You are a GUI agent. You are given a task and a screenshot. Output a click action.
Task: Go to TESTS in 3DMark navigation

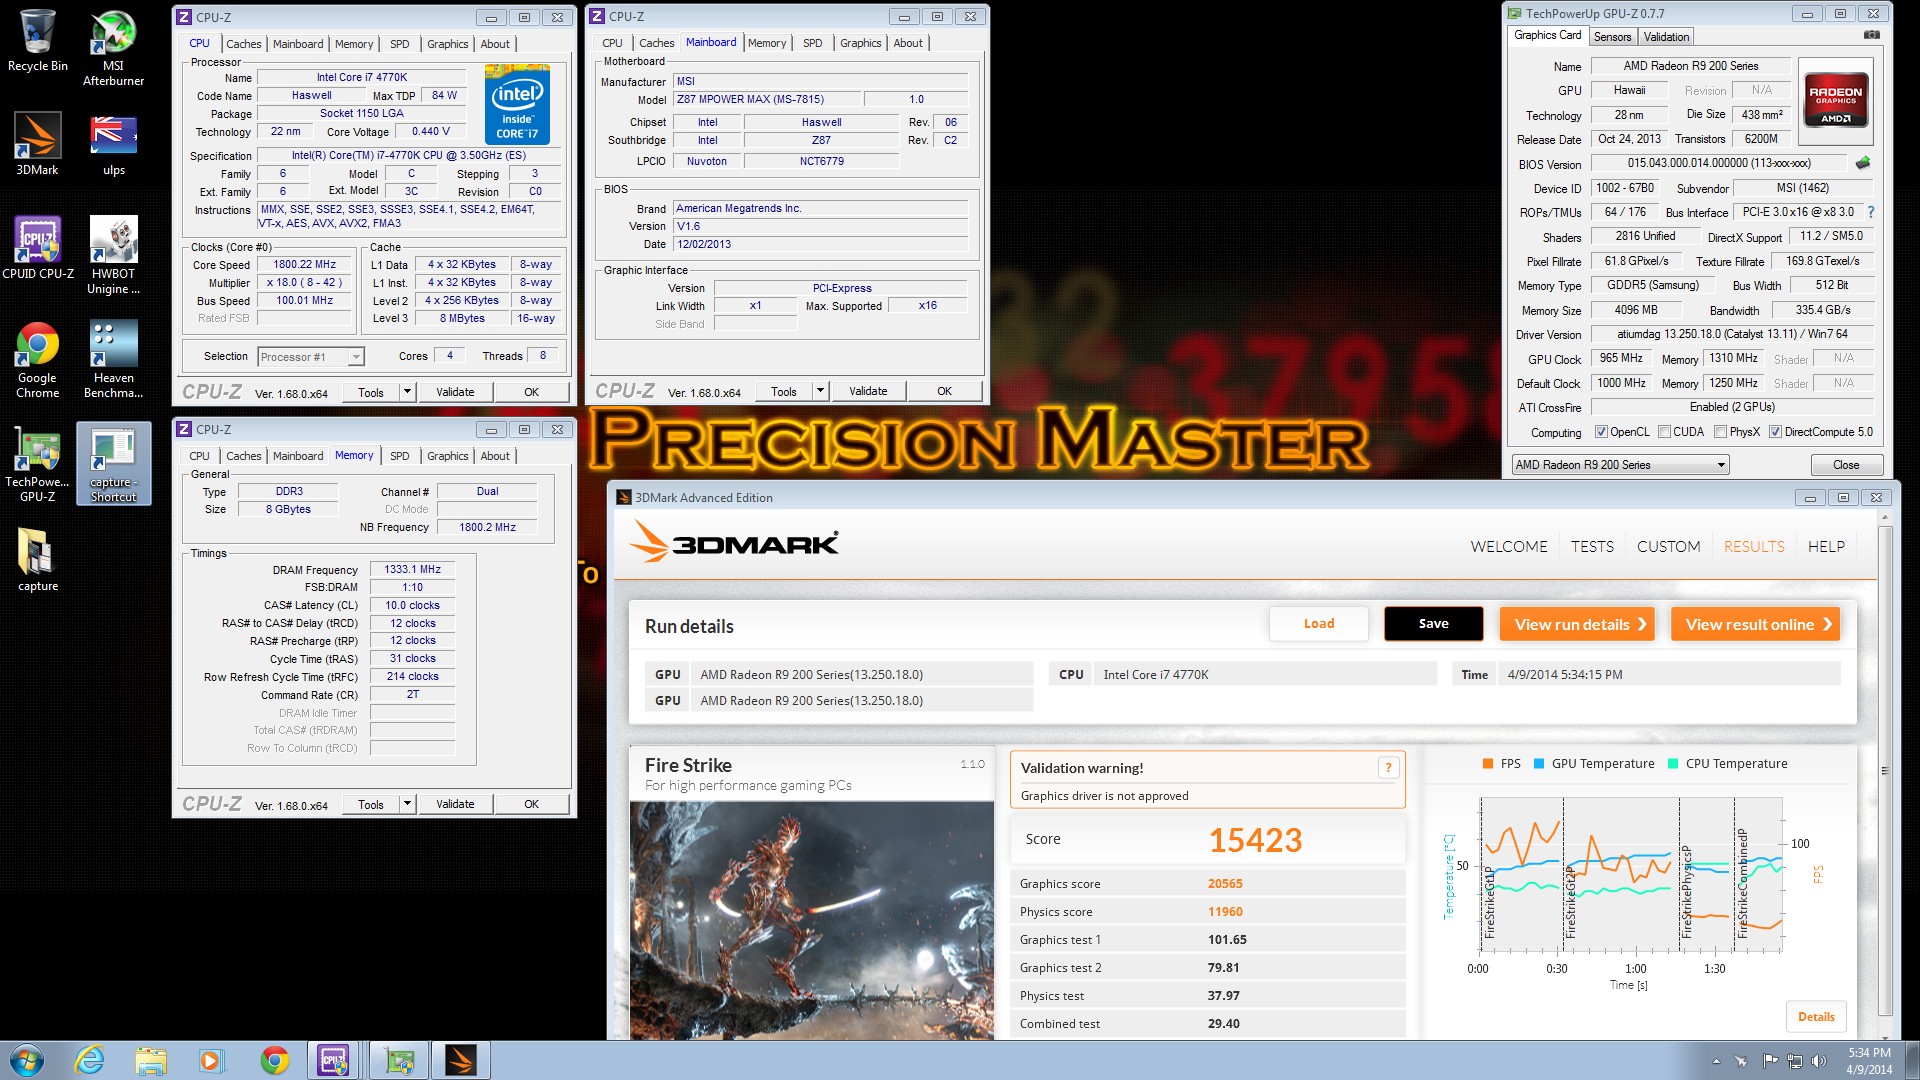(1592, 547)
